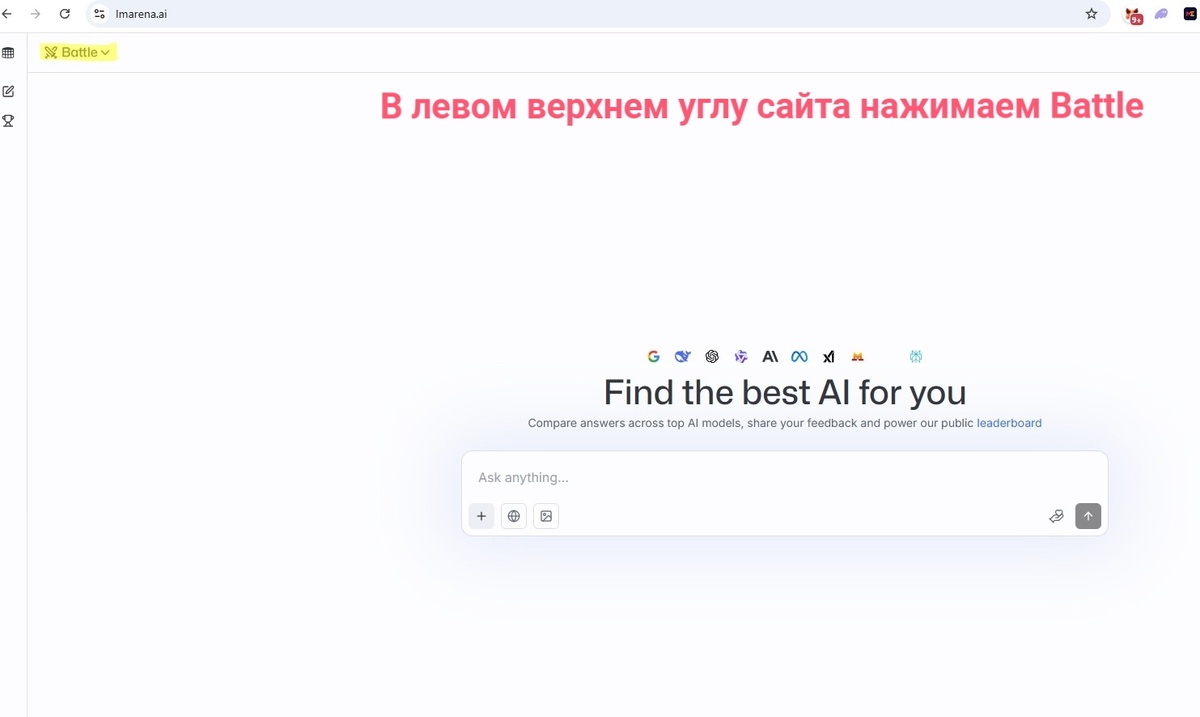Click the light teal model logo
1200x717 pixels.
point(916,356)
